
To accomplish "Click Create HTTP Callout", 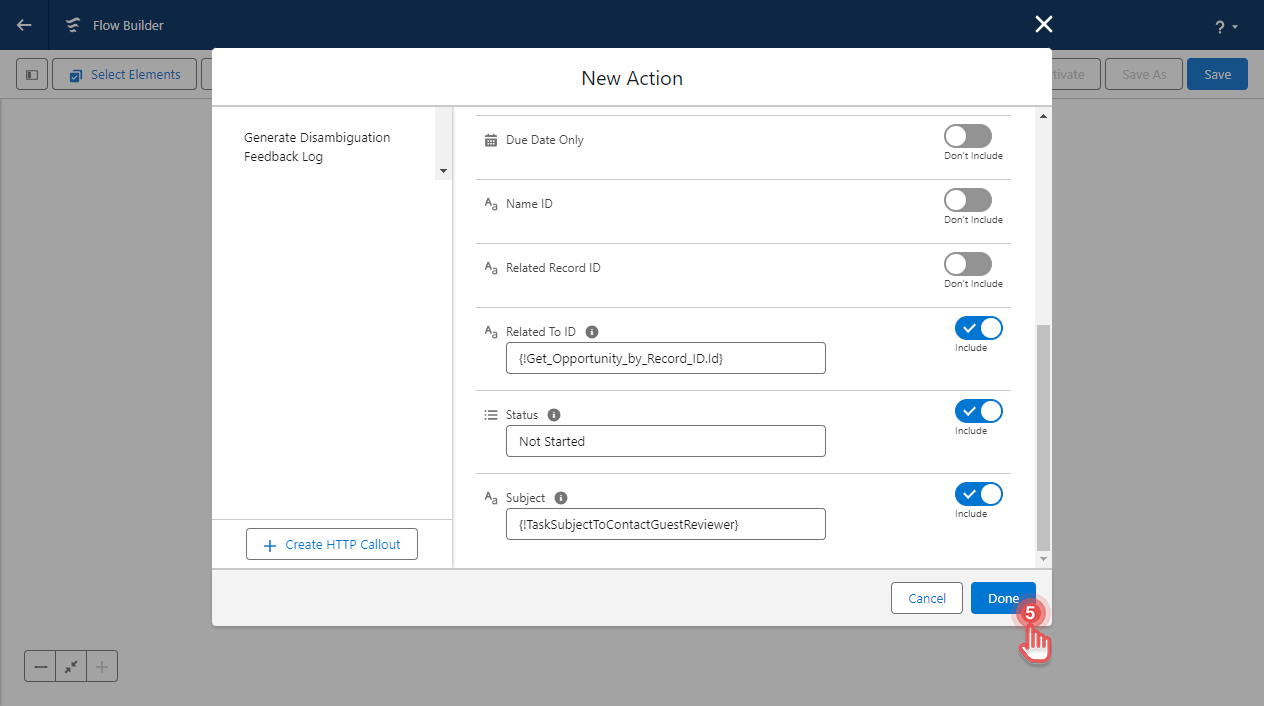I will coord(331,544).
